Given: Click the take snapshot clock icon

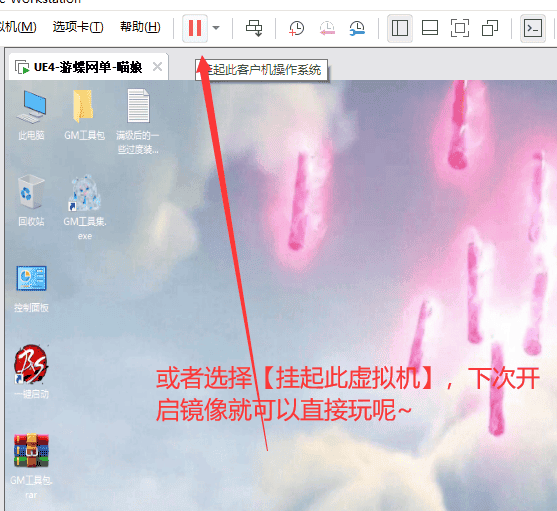Looking at the screenshot, I should tap(296, 28).
